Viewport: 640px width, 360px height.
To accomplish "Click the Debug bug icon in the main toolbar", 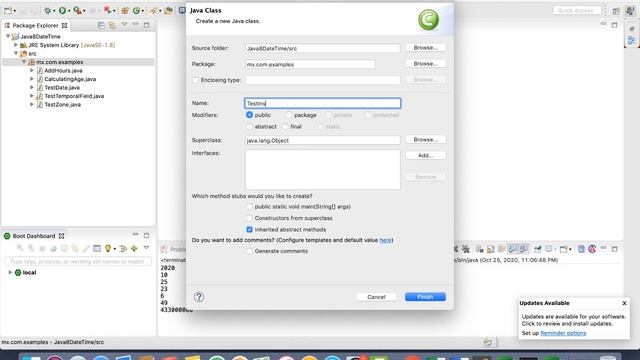I will (47, 10).
